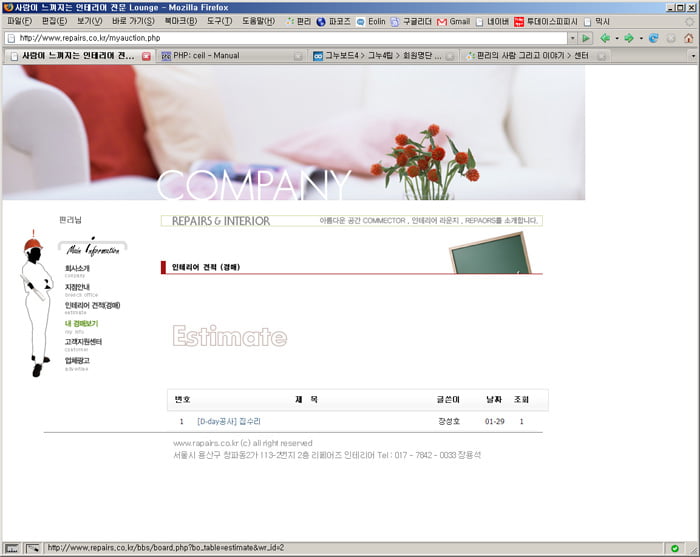Click the green status icon in status bar
This screenshot has width=700, height=557.
675,548
